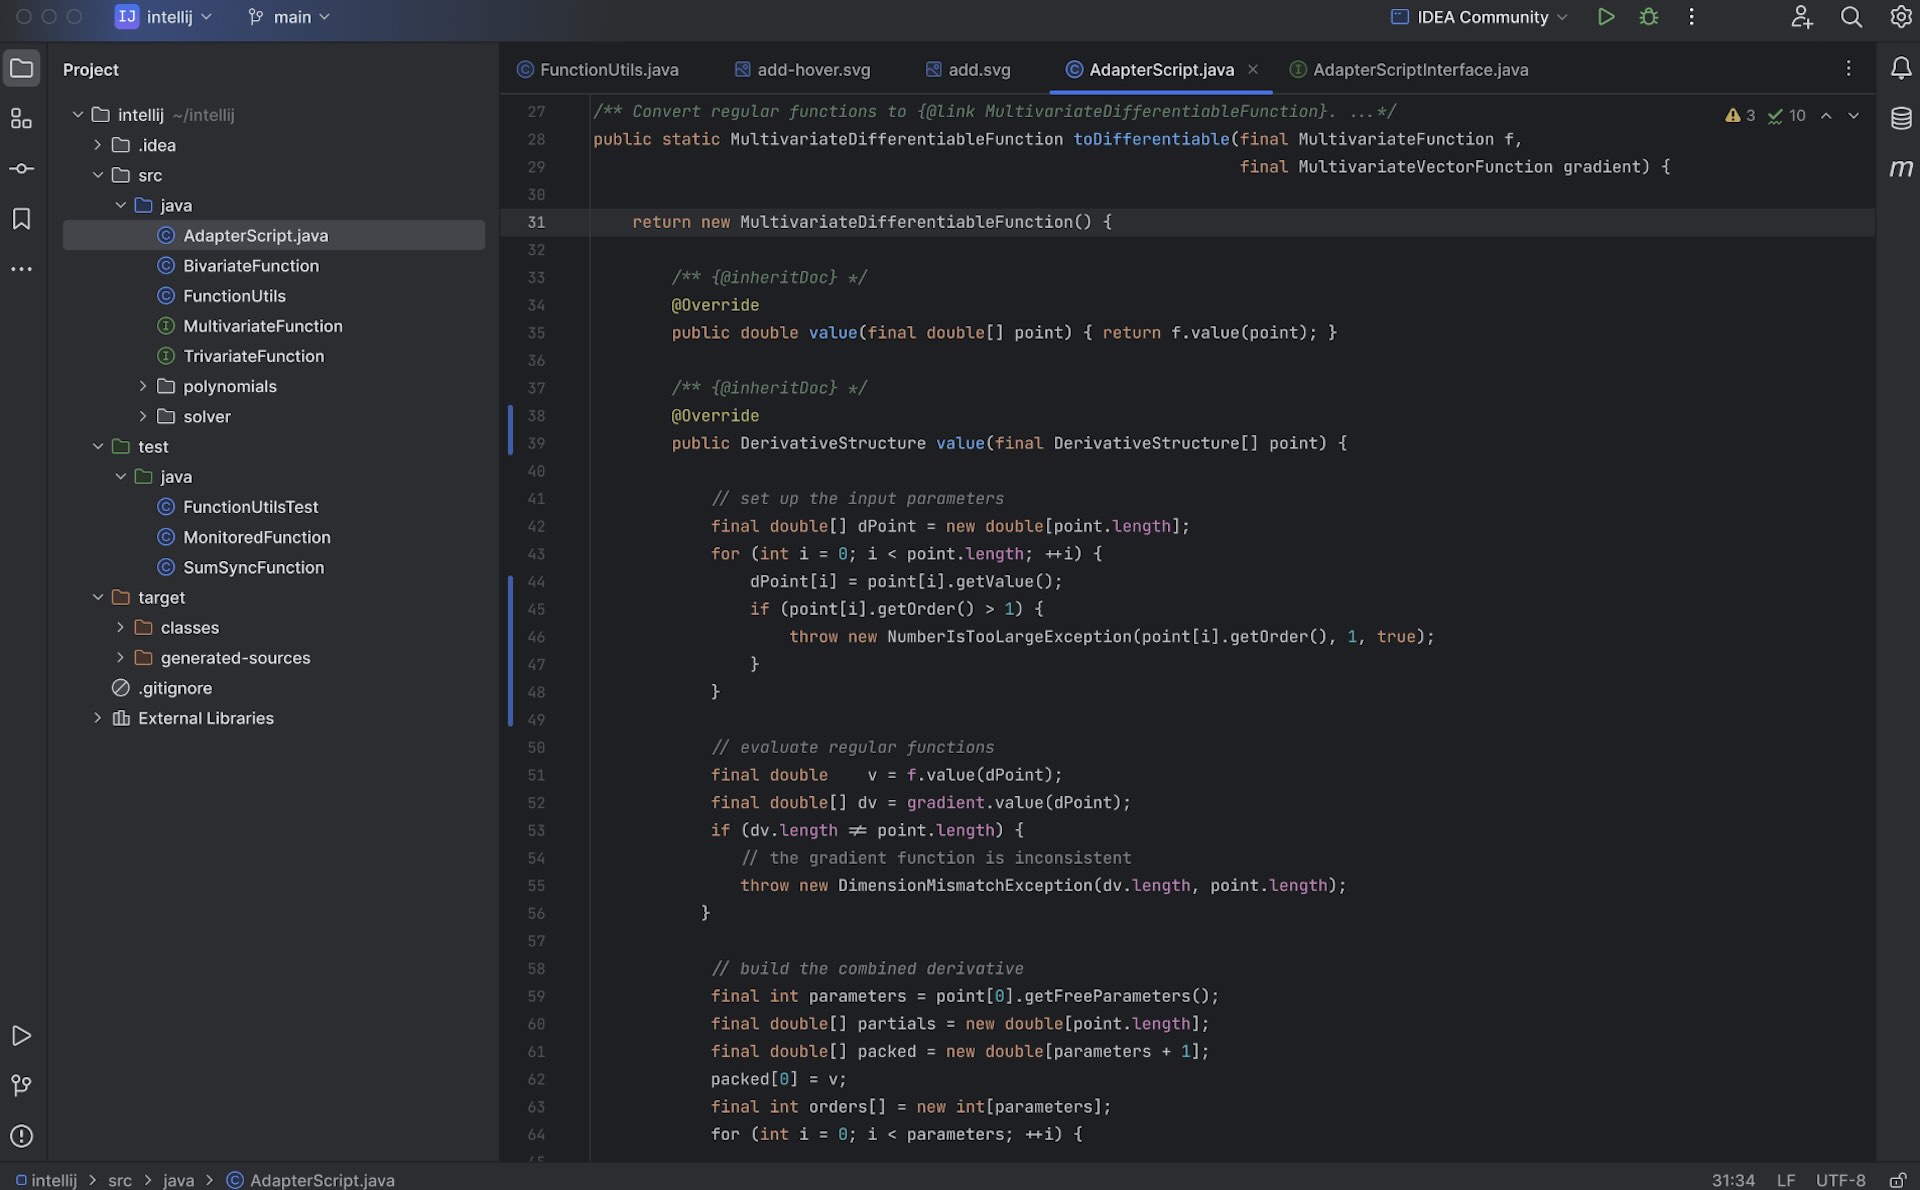This screenshot has width=1920, height=1190.
Task: Switch to 'AdapterScriptInterface.java' tab
Action: coord(1421,70)
